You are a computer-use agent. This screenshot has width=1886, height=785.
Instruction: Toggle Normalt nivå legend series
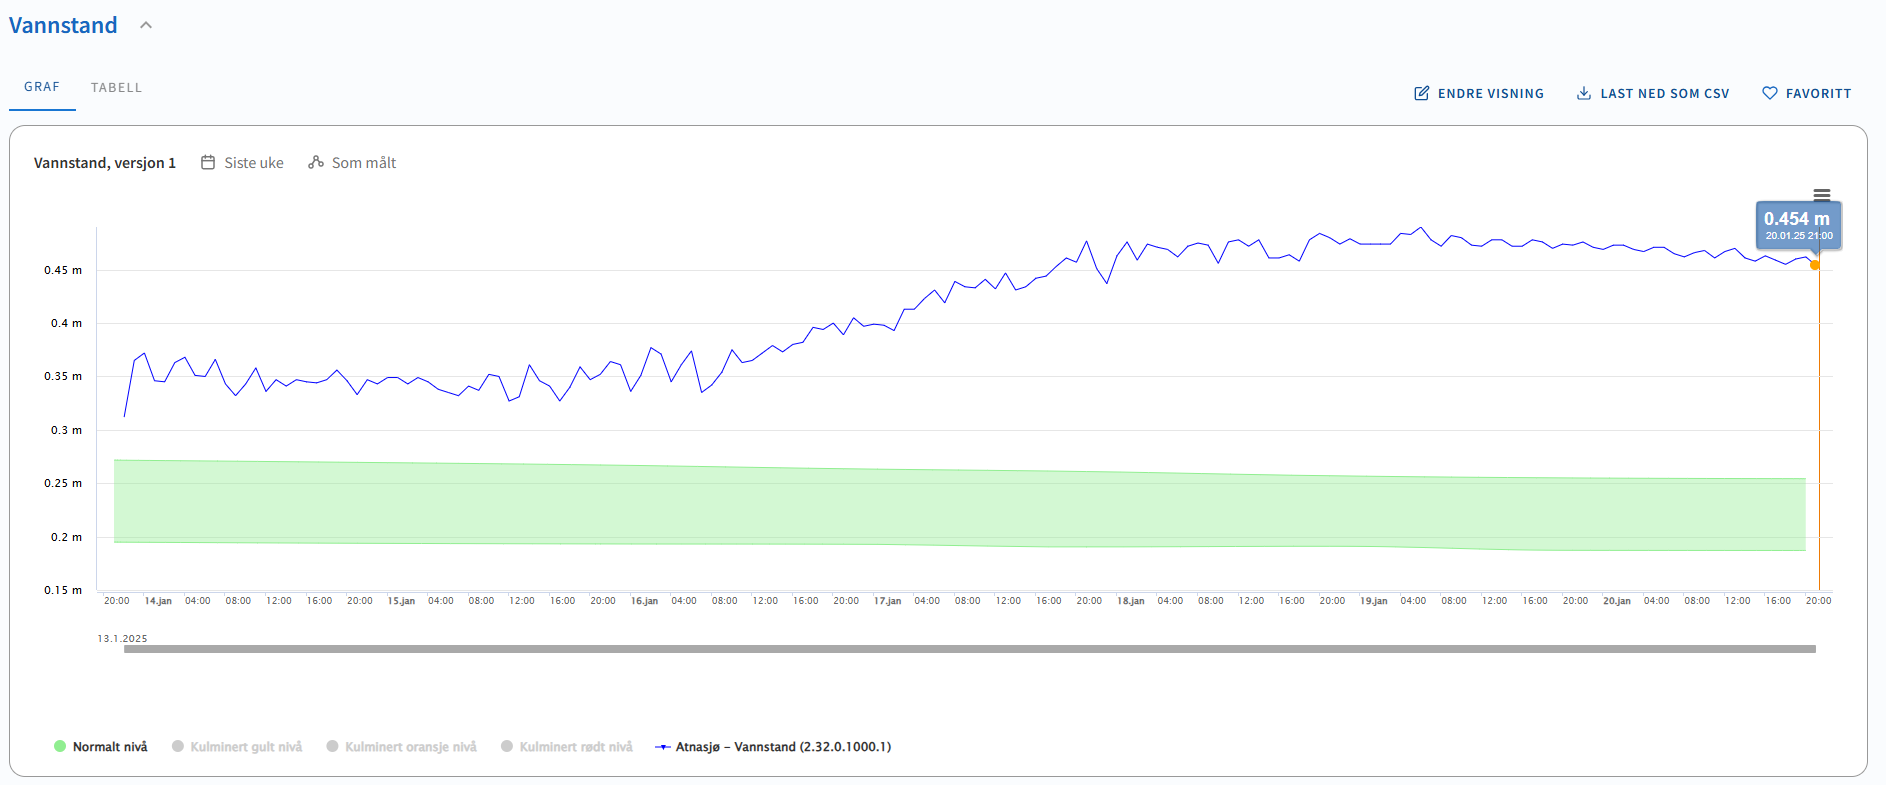101,747
